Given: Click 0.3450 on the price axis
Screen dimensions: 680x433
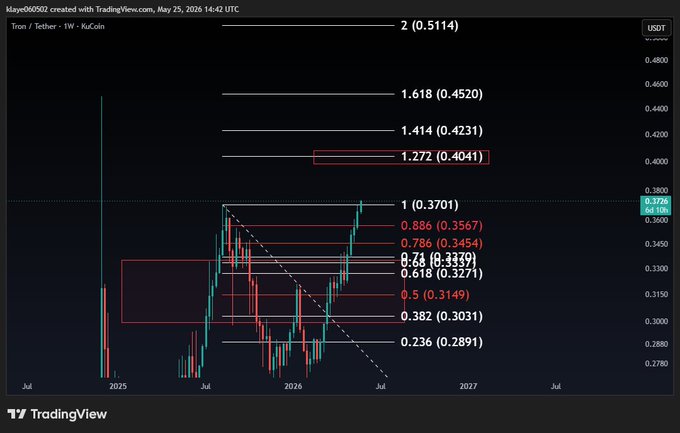Looking at the screenshot, I should click(656, 244).
